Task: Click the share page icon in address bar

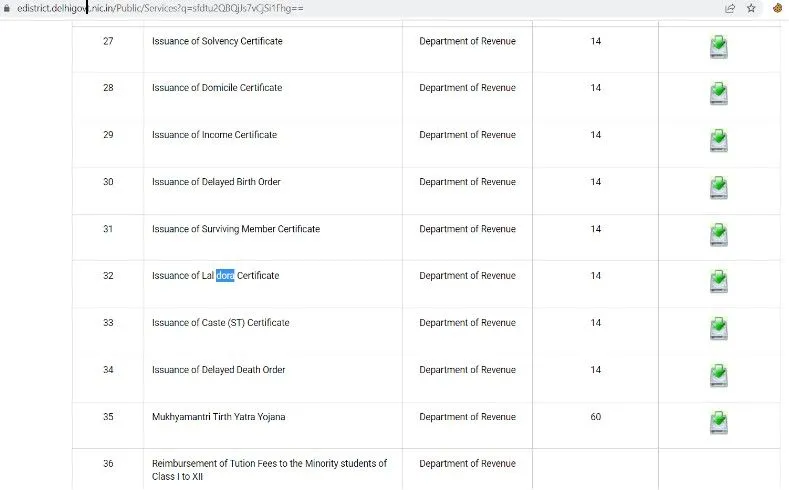Action: point(730,8)
